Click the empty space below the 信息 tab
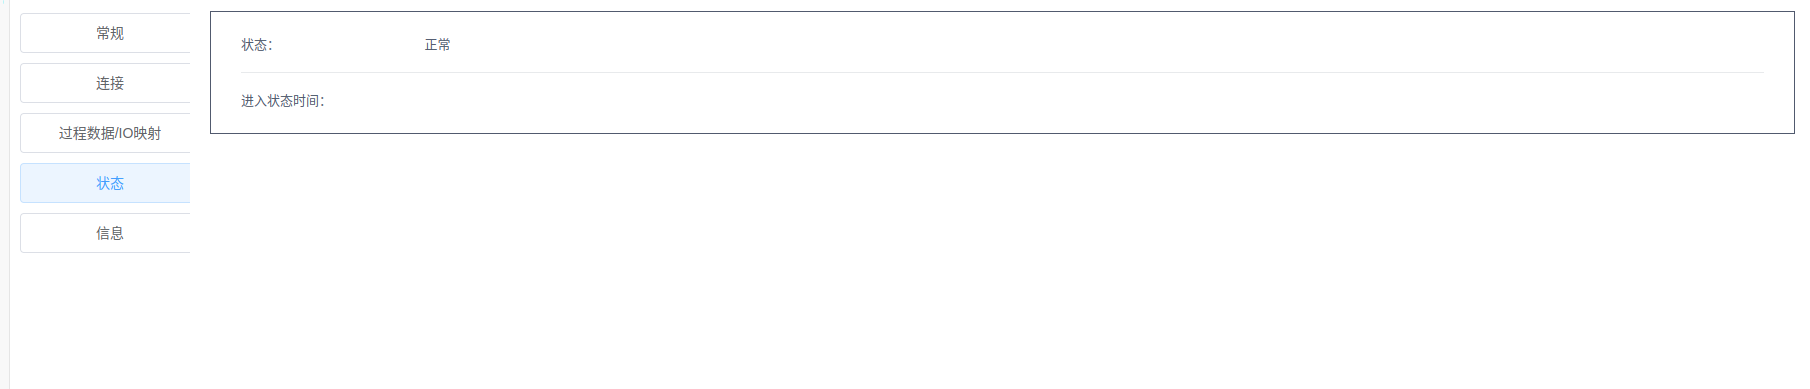Screen dimensions: 1810x389 [105, 320]
